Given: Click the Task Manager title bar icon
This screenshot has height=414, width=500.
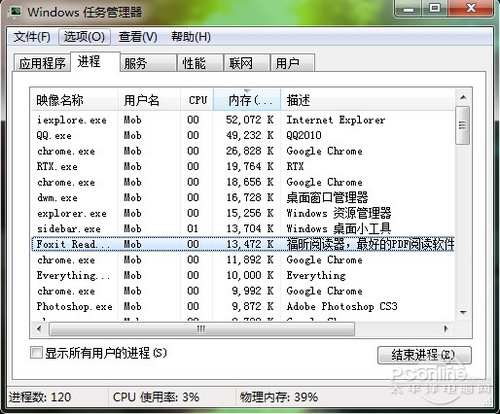Looking at the screenshot, I should click(15, 13).
